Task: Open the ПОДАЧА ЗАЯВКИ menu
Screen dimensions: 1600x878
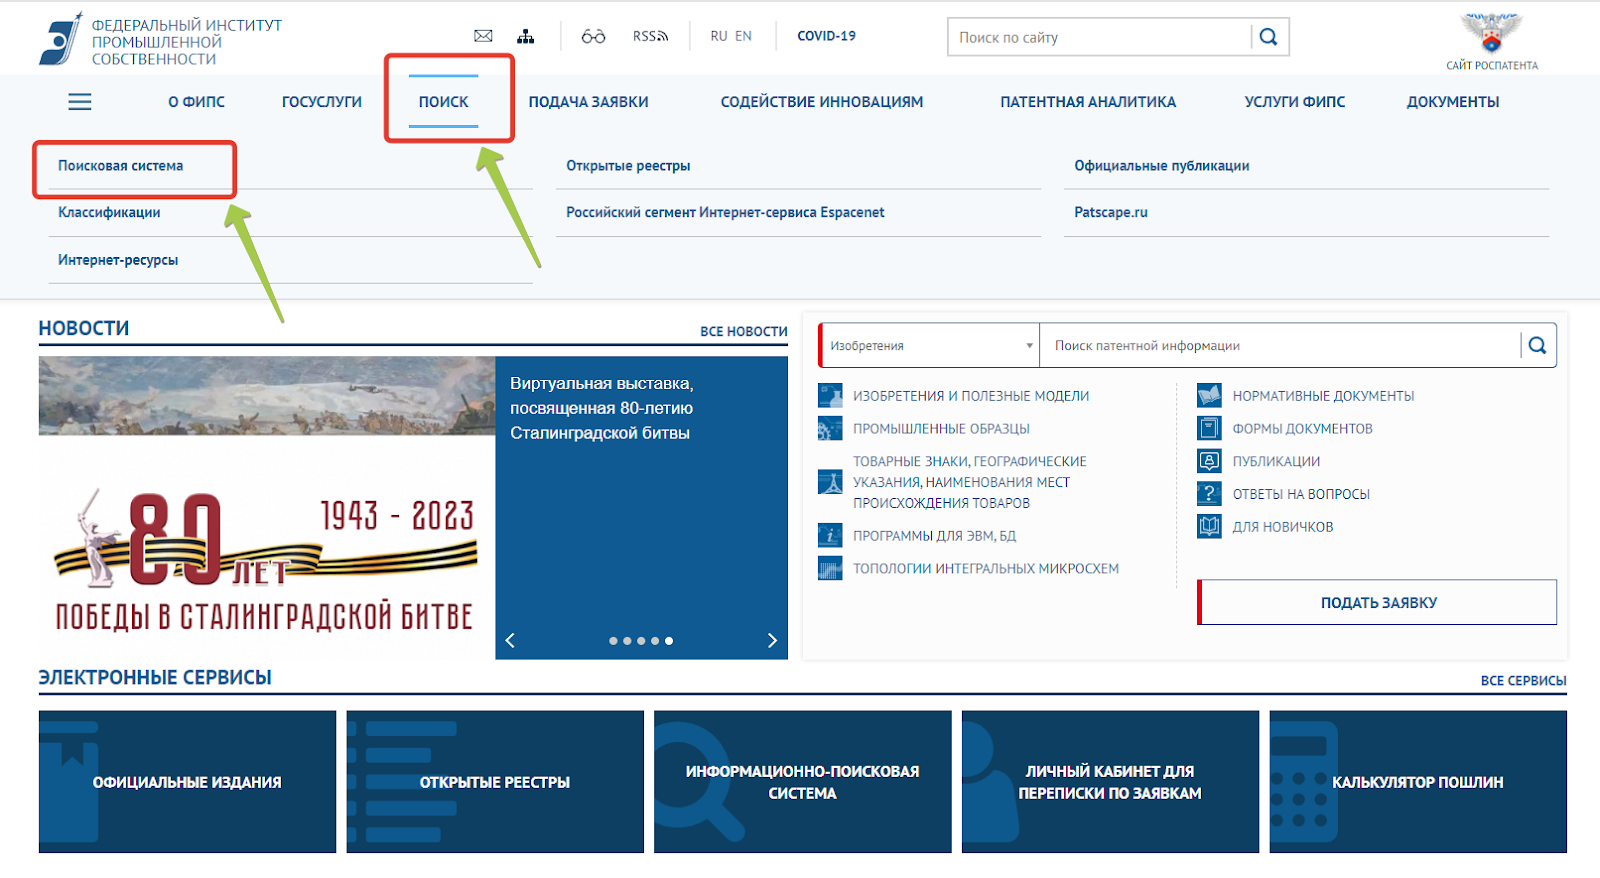Action: pyautogui.click(x=588, y=102)
